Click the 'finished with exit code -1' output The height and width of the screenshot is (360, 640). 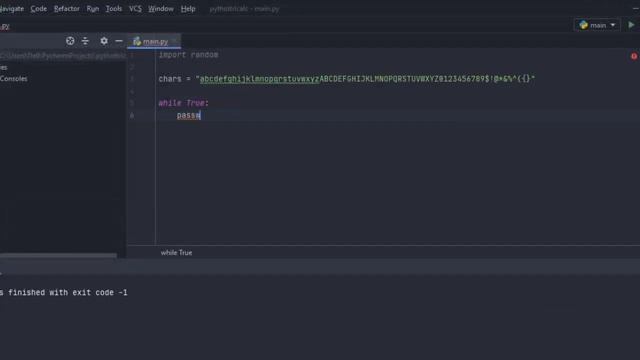click(64, 293)
